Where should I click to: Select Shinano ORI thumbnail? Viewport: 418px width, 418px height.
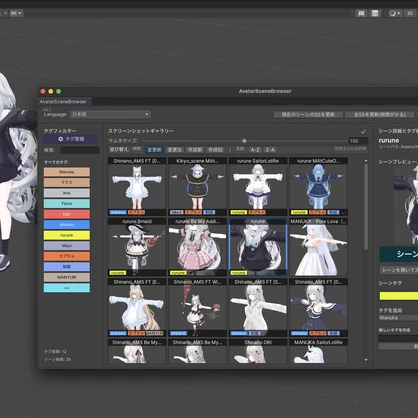point(258,351)
